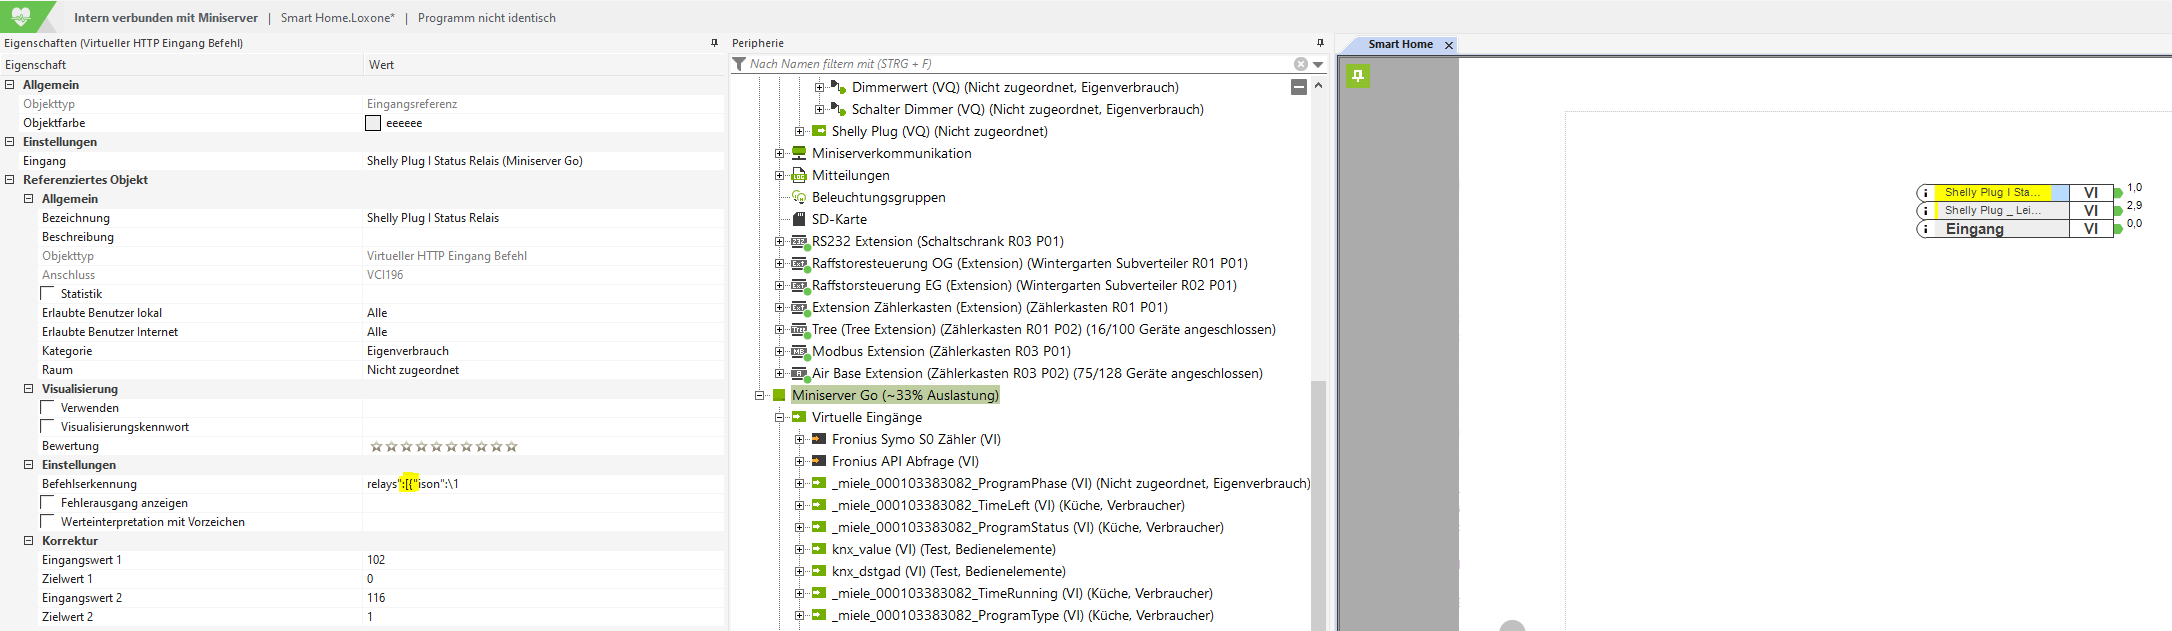Click the Kategorie value Eigenverbrauch
Image resolution: width=2172 pixels, height=631 pixels.
point(544,351)
